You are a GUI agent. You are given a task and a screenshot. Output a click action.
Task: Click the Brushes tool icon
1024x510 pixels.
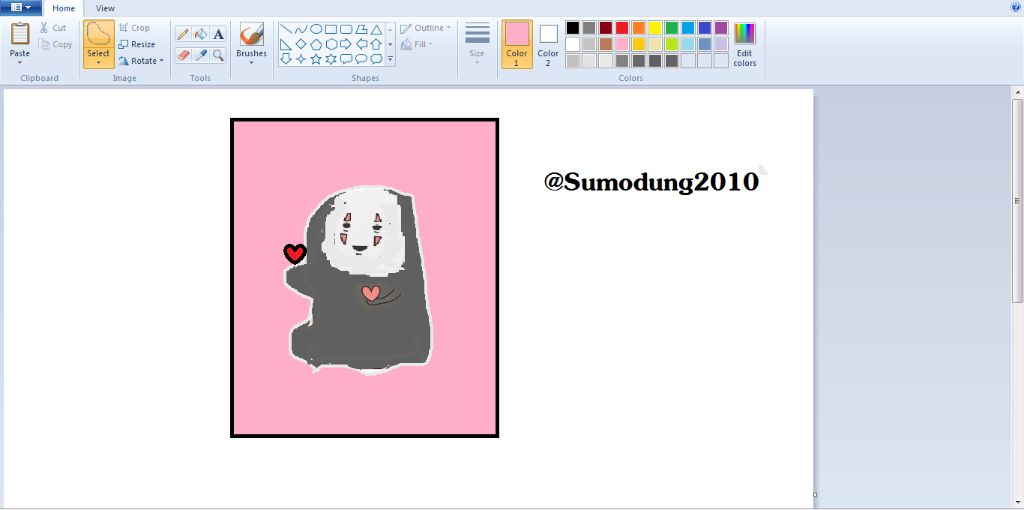coord(251,34)
